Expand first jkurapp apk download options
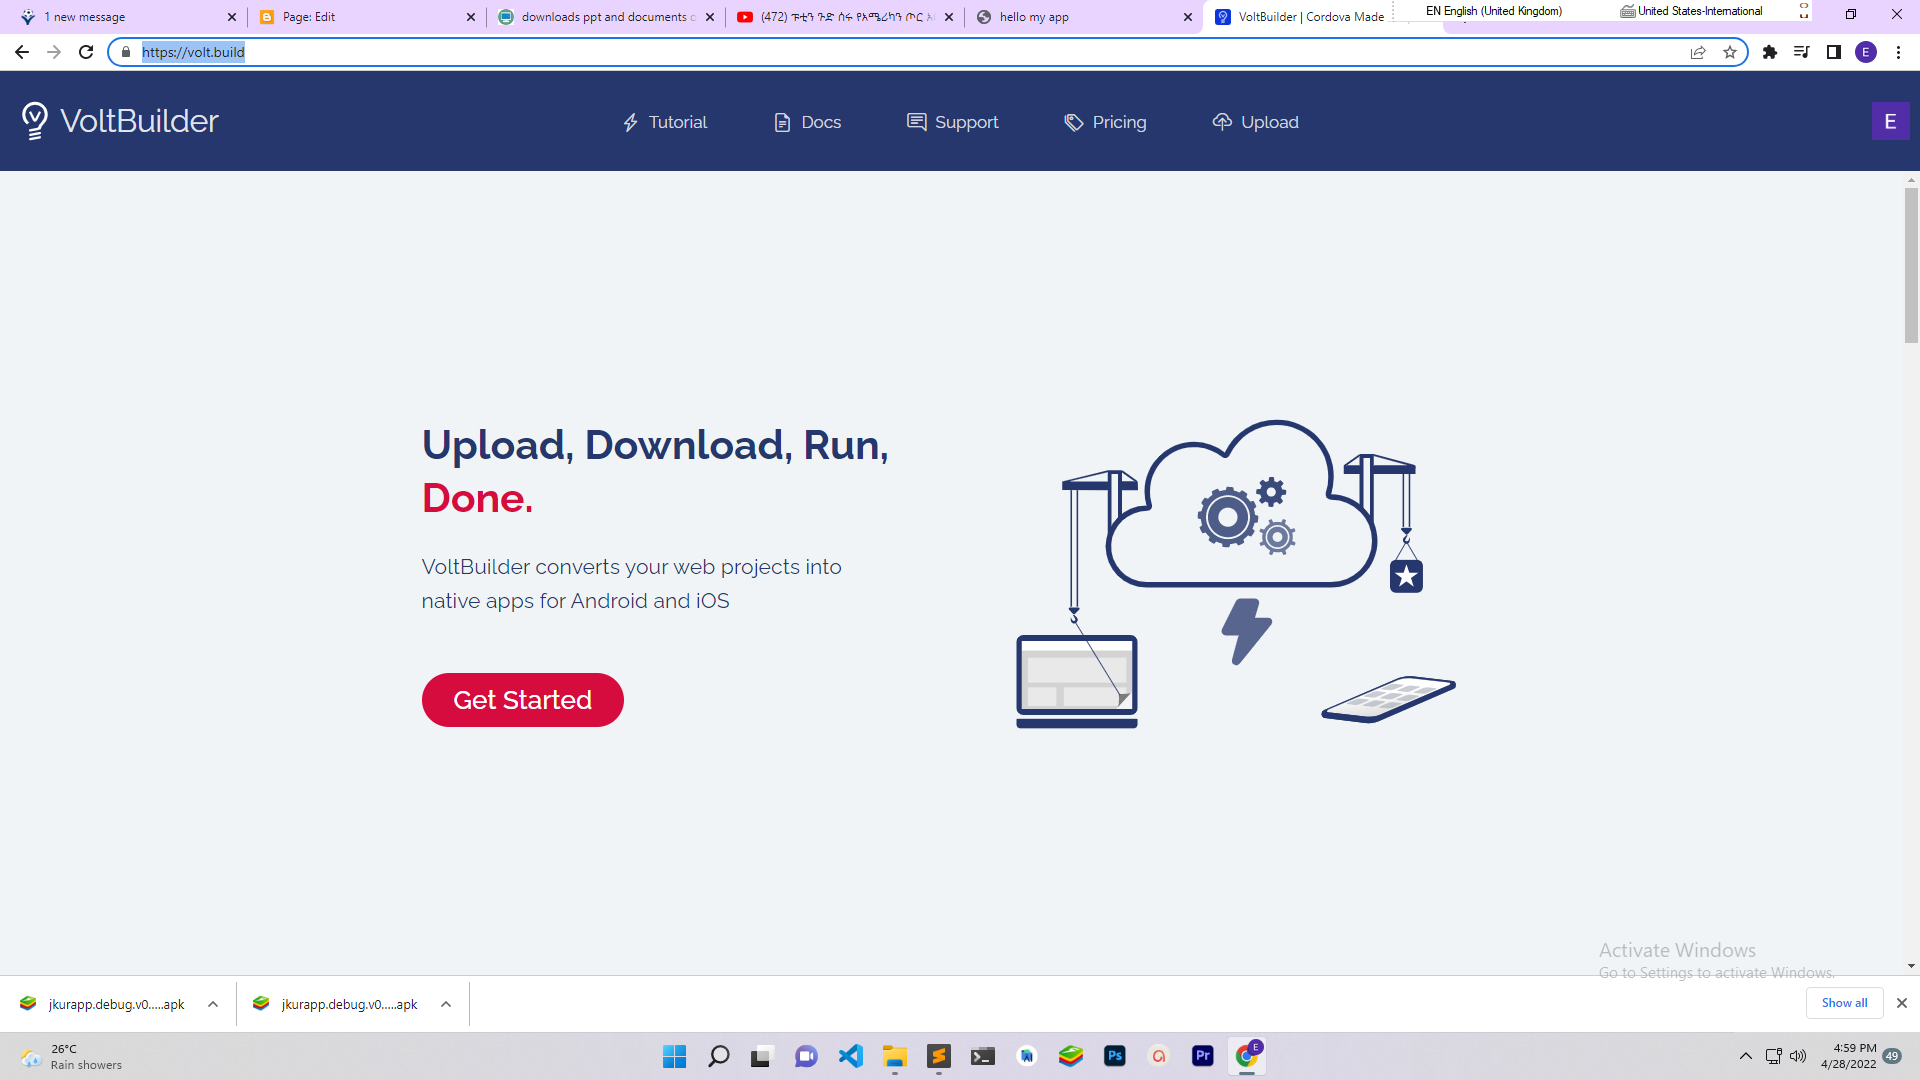The width and height of the screenshot is (1920, 1080). tap(213, 1004)
